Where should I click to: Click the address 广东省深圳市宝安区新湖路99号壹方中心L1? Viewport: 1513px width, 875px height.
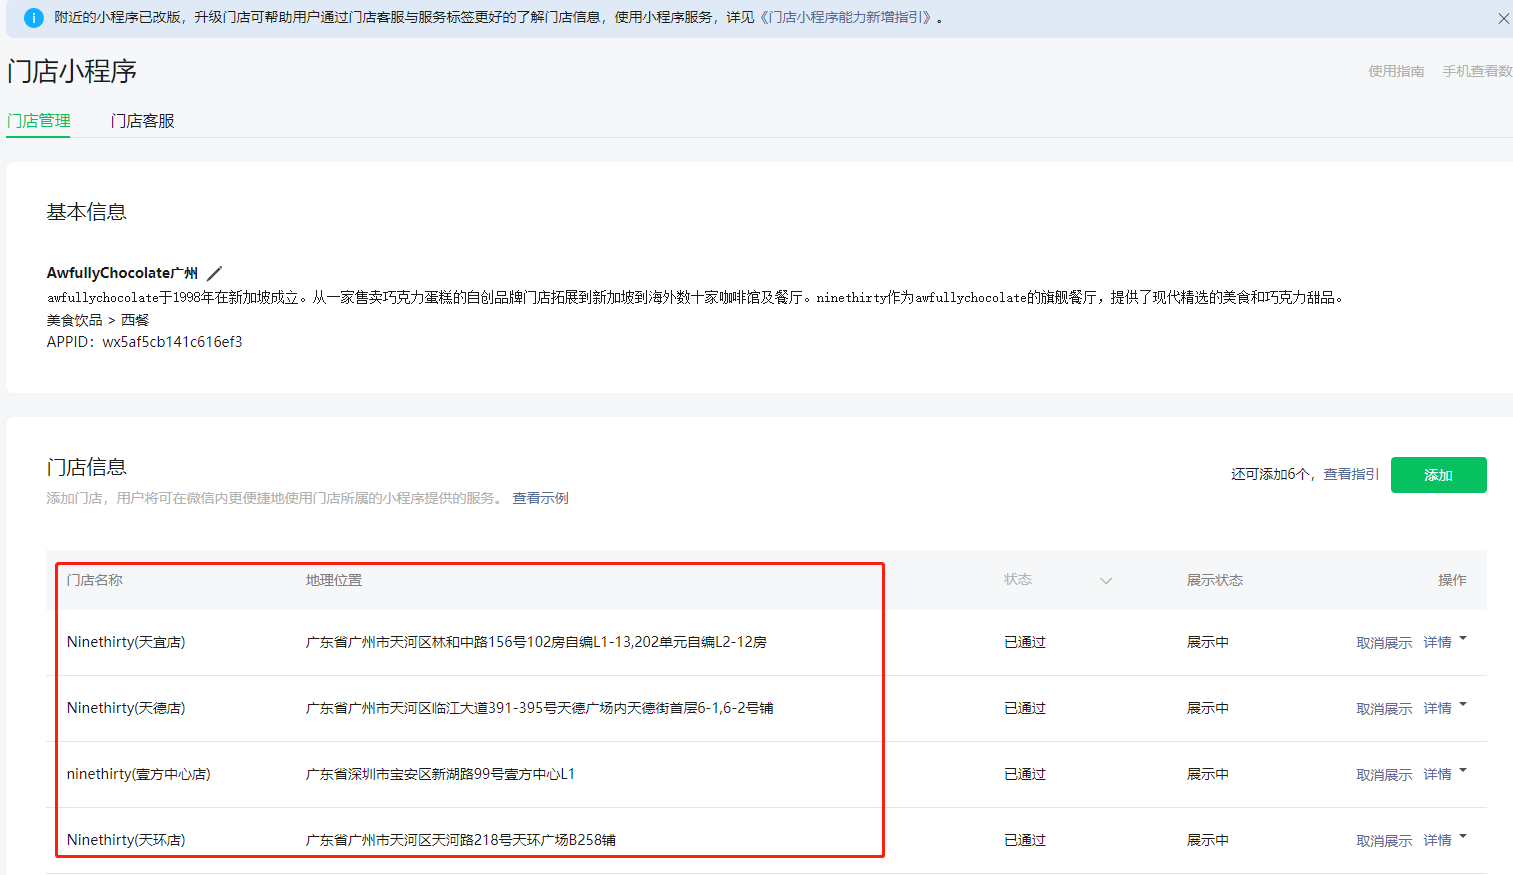(440, 774)
